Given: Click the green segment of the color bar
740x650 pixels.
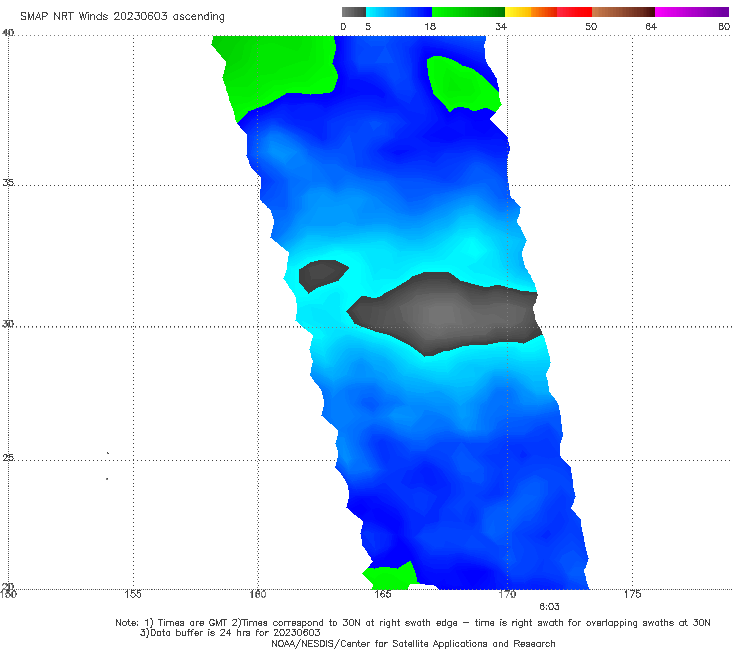Looking at the screenshot, I should 468,12.
